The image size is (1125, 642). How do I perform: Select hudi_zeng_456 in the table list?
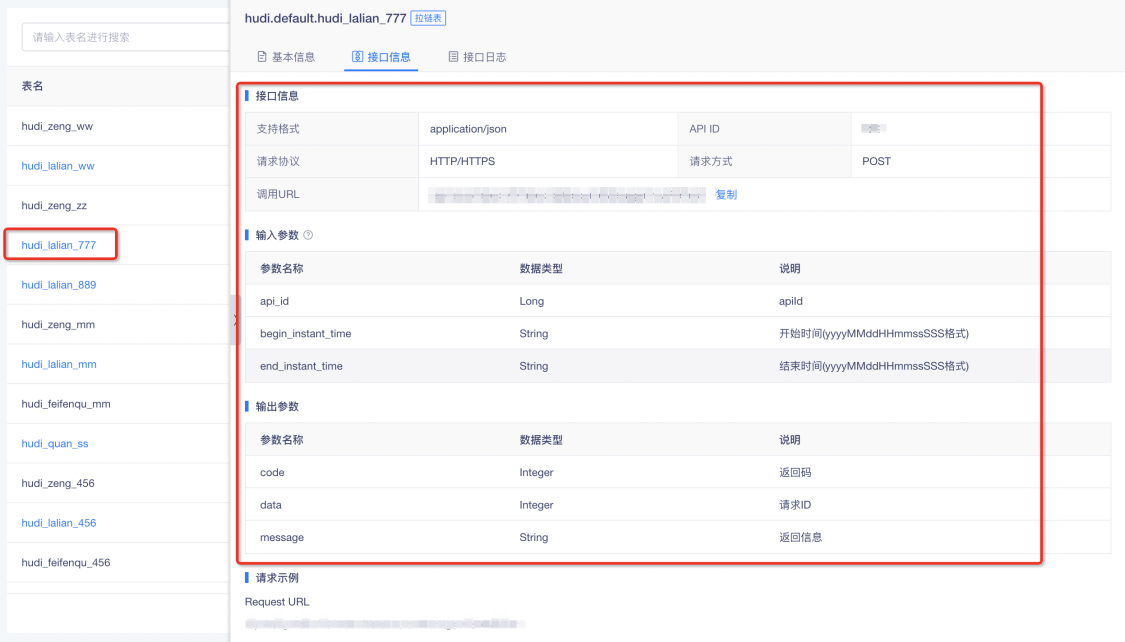58,483
